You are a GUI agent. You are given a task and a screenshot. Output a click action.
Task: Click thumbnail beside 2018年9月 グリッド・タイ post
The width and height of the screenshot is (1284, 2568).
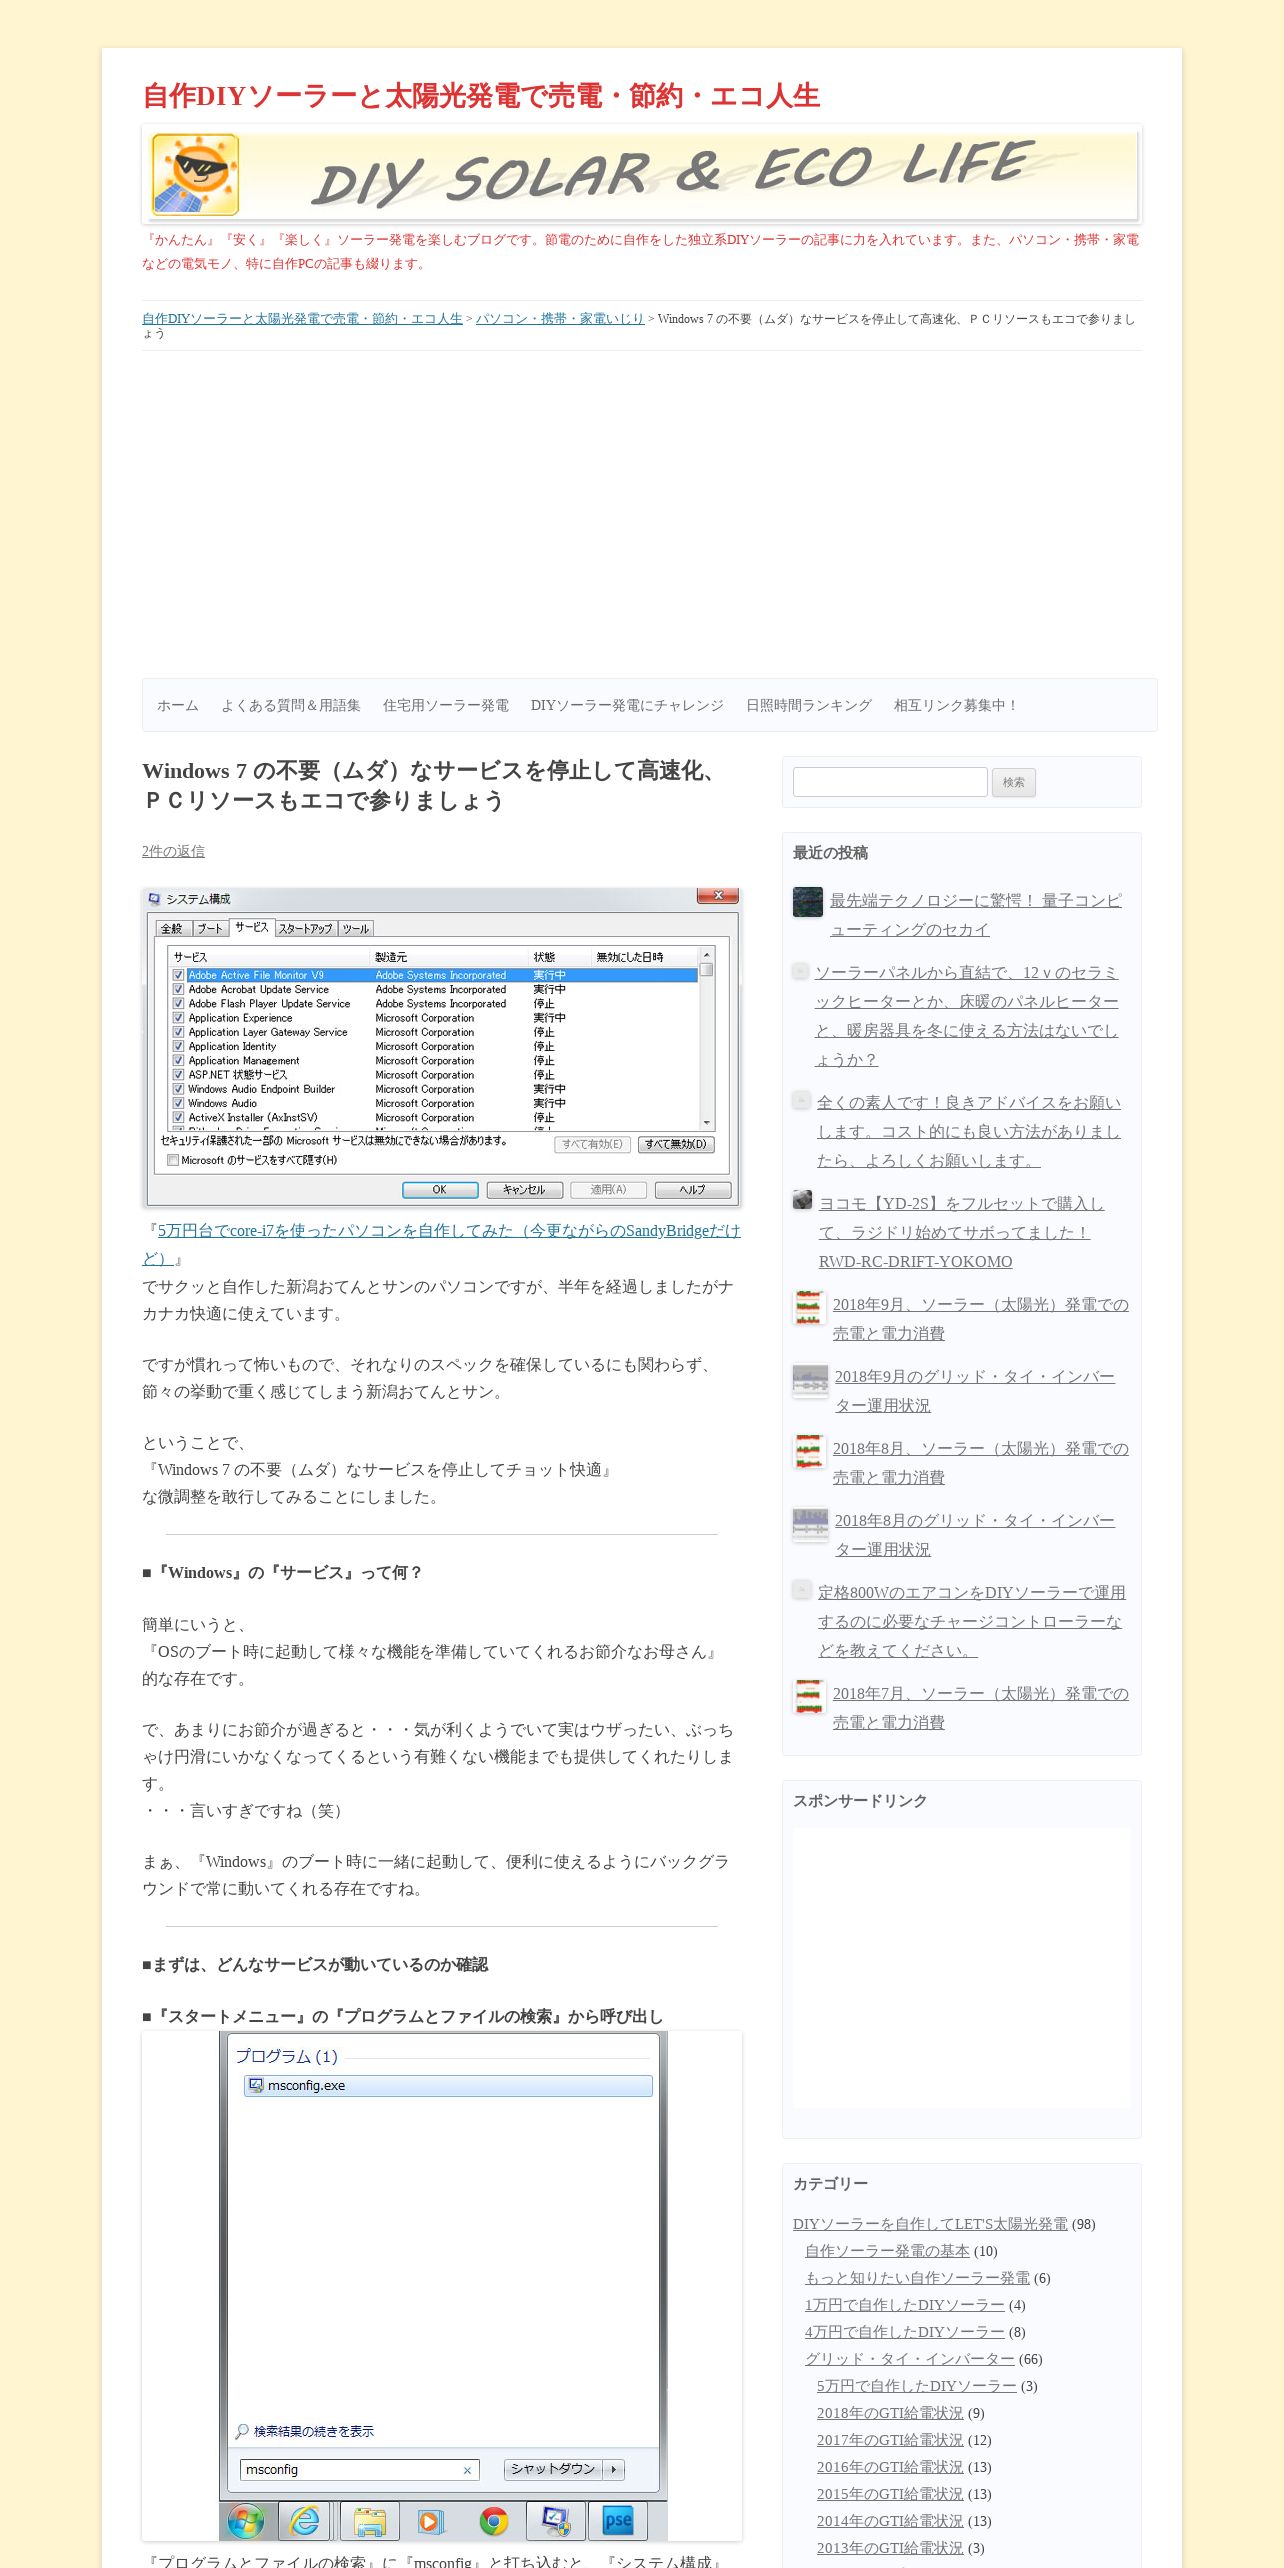pos(810,1381)
